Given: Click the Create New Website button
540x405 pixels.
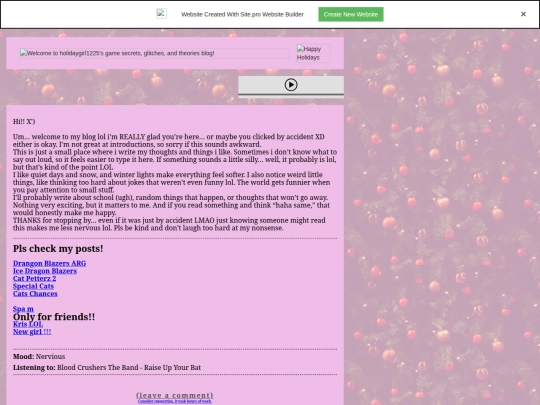Looking at the screenshot, I should coord(351,14).
